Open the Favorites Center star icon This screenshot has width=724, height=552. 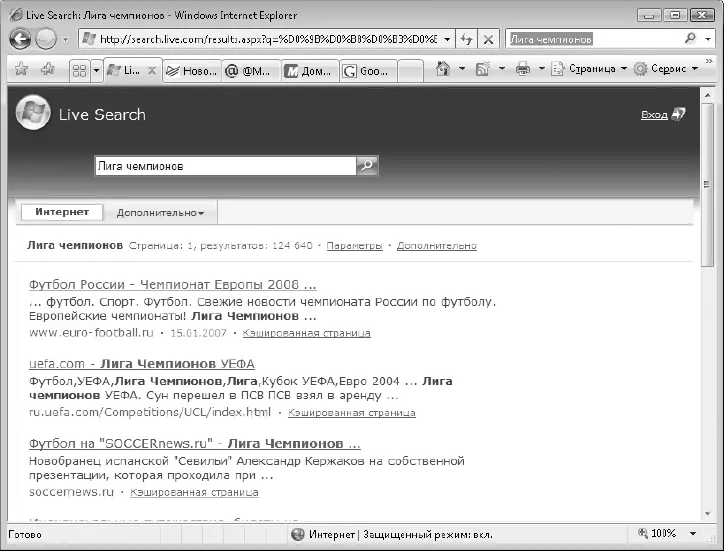click(20, 69)
